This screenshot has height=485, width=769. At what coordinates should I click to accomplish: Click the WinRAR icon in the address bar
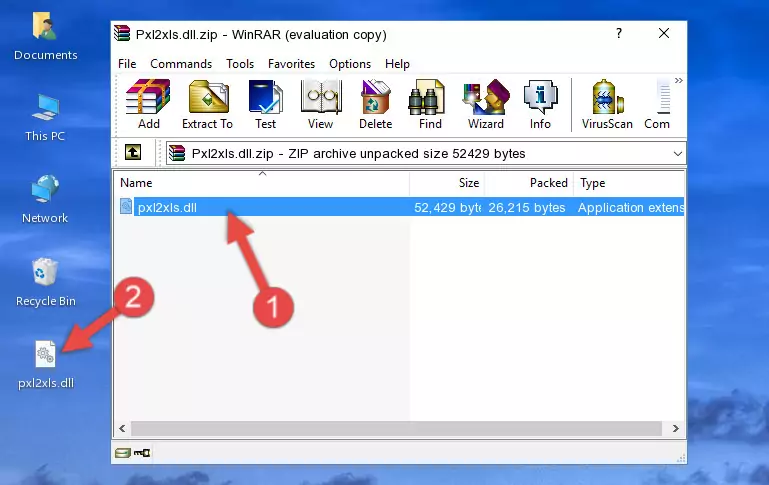(x=177, y=153)
